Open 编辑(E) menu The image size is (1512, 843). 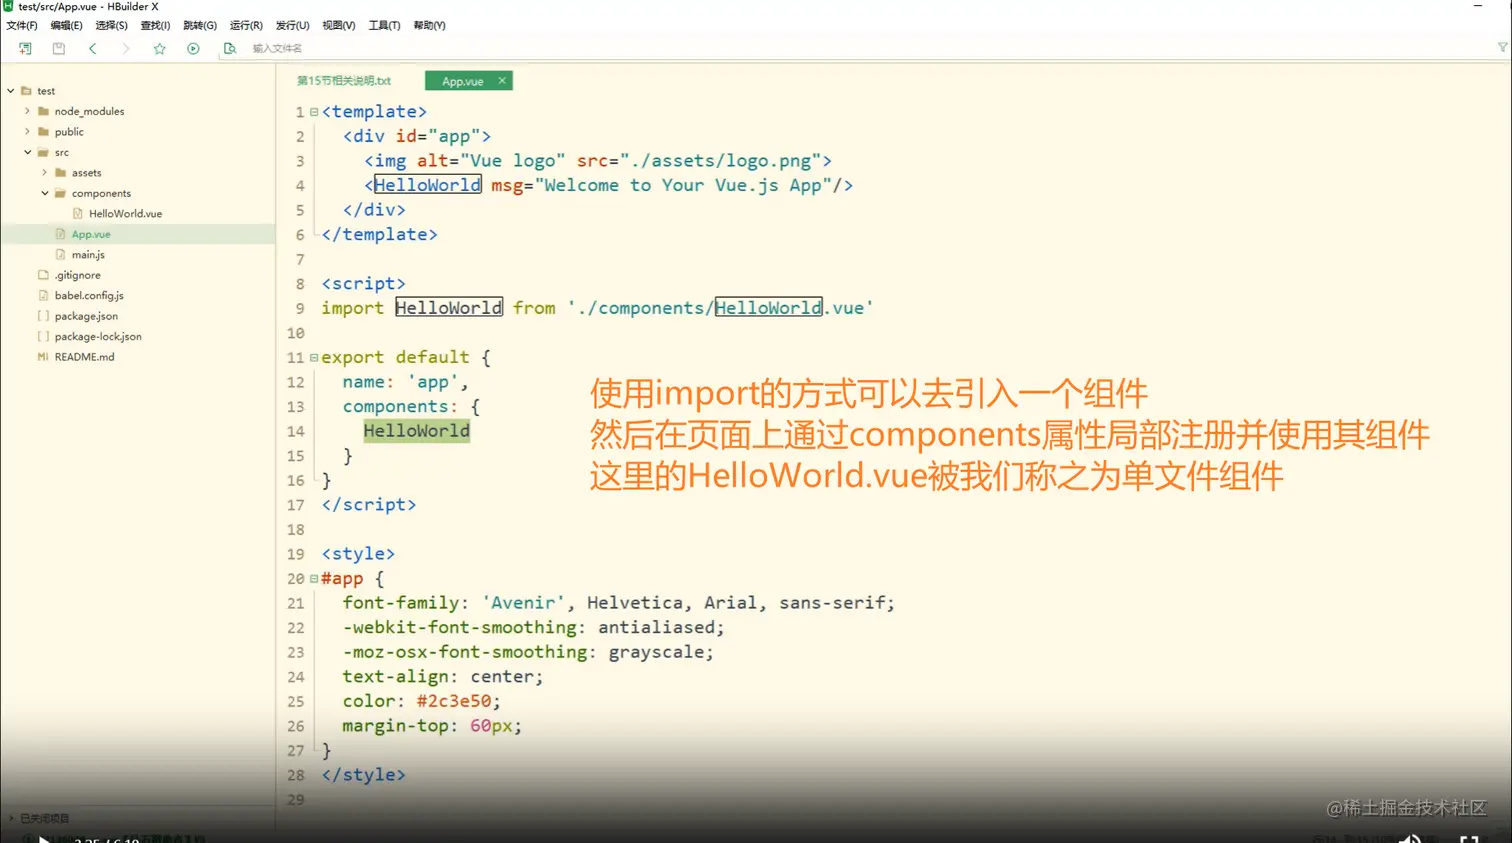click(x=67, y=25)
